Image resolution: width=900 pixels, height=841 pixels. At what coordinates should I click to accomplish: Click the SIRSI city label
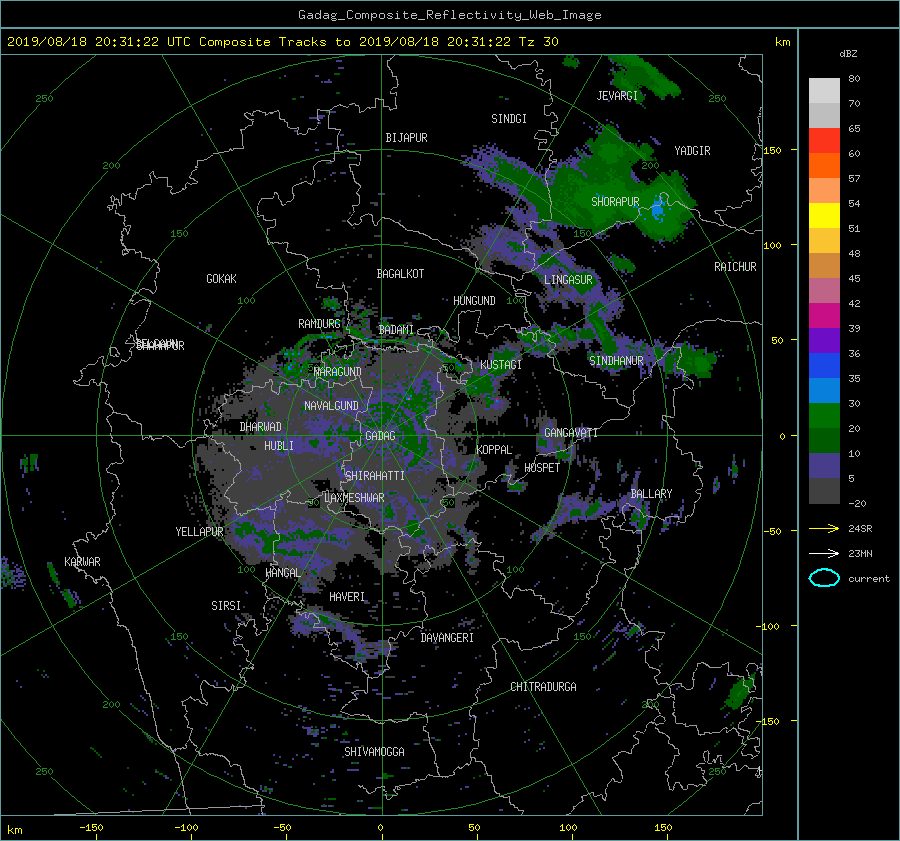point(226,606)
